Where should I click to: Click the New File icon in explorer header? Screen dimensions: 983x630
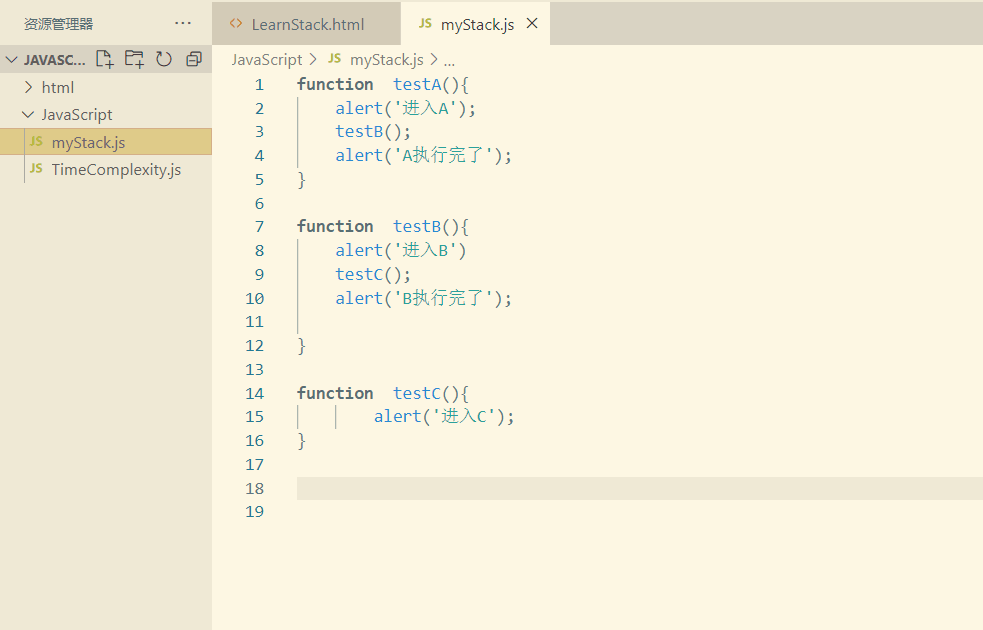[105, 59]
